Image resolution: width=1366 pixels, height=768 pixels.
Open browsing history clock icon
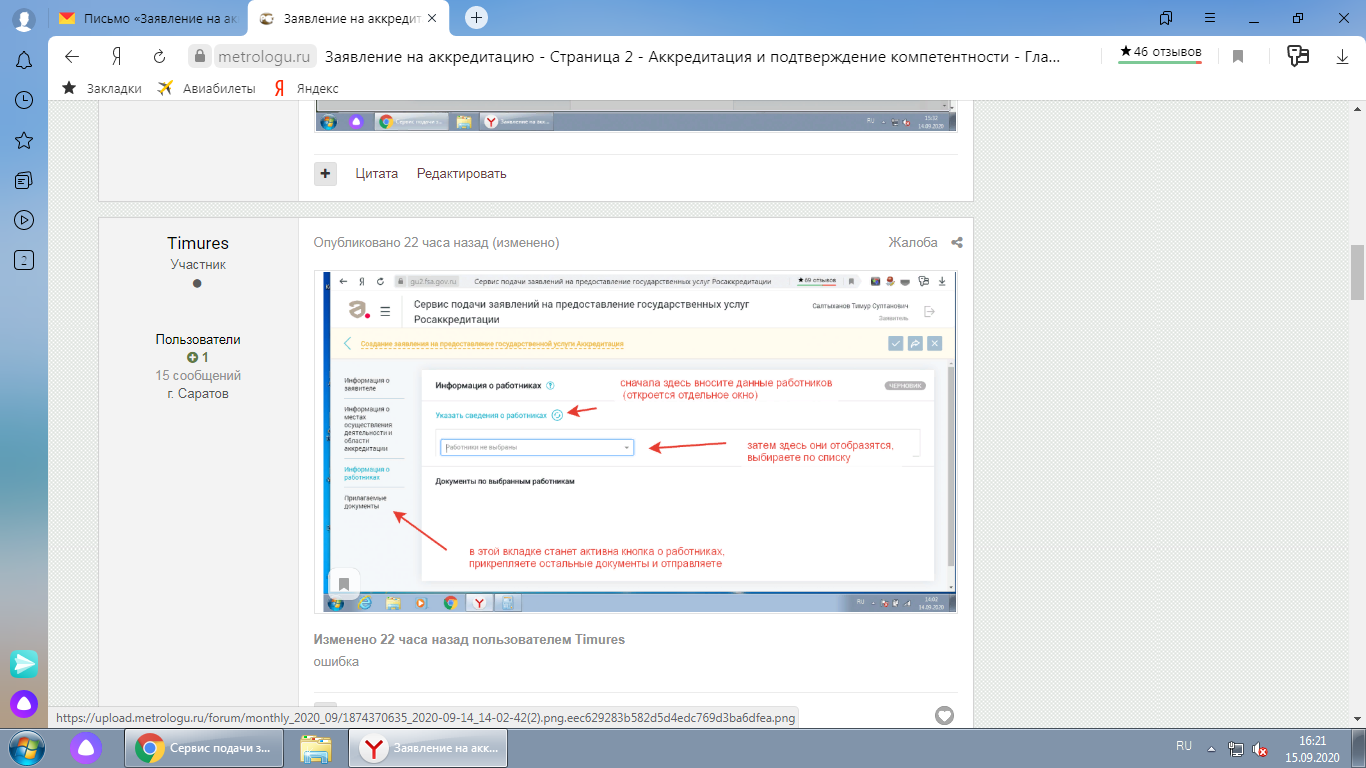24,100
